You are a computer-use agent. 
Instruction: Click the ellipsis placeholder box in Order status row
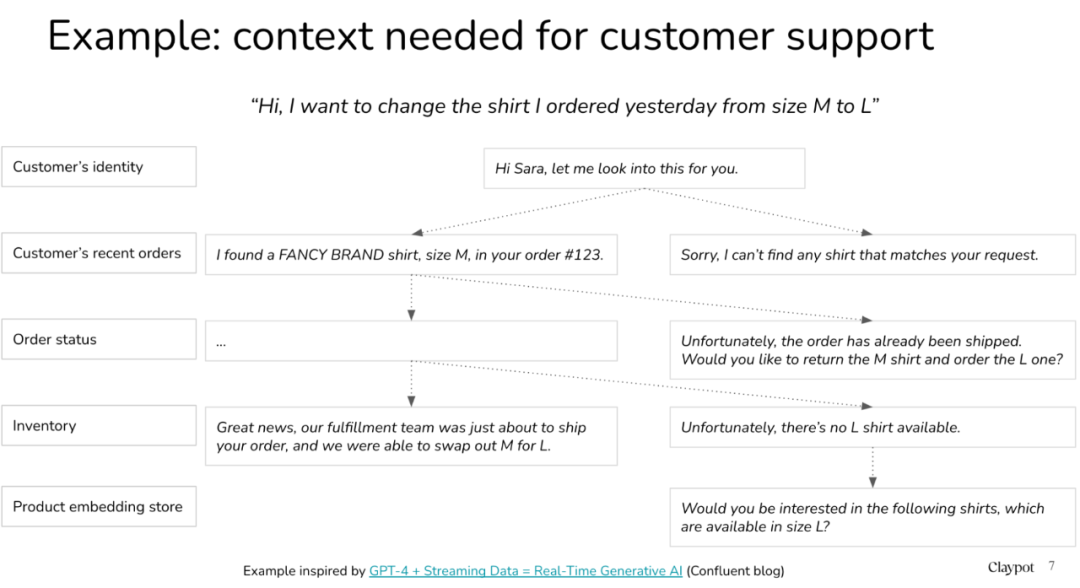coord(411,341)
